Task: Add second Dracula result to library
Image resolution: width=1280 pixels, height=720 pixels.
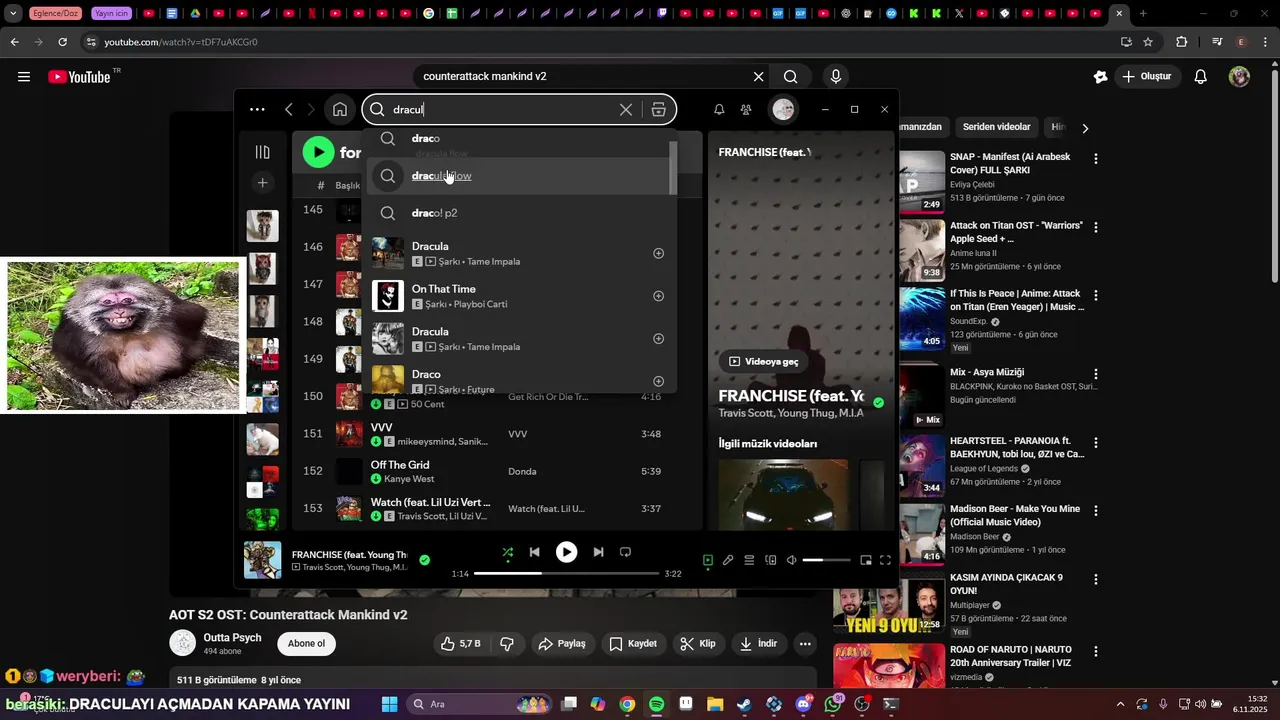Action: tap(658, 339)
